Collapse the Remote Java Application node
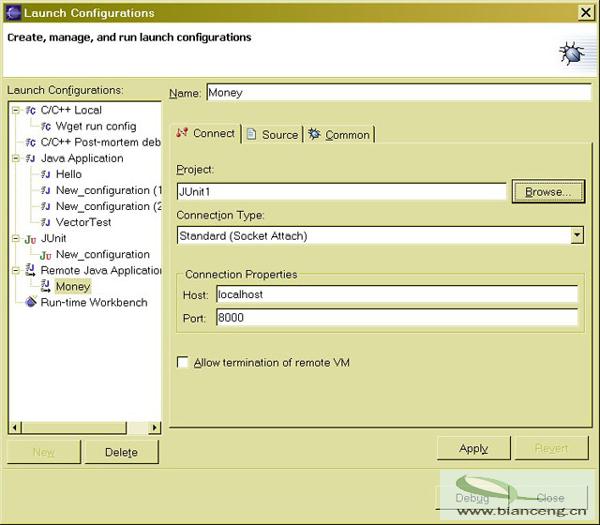Viewport: 600px width, 525px height. click(15, 271)
